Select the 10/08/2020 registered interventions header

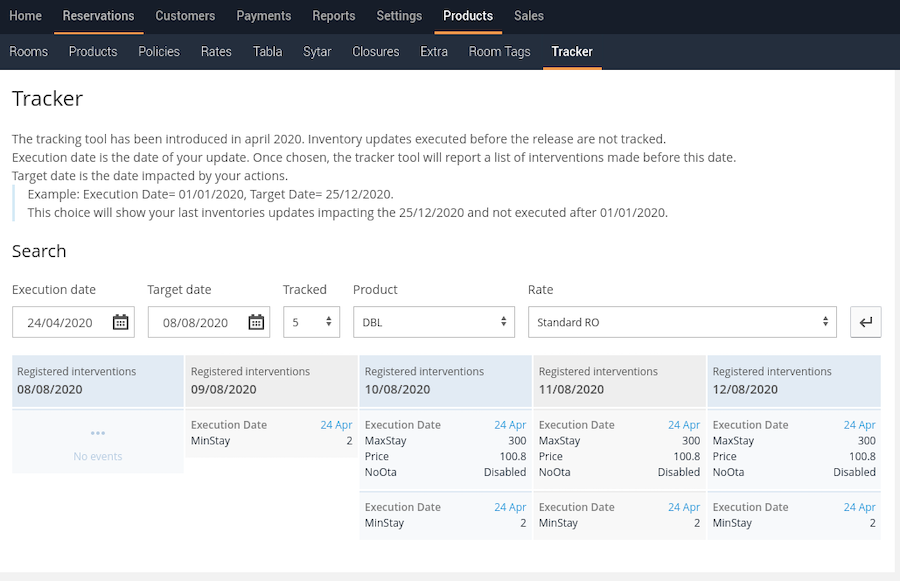coord(445,381)
